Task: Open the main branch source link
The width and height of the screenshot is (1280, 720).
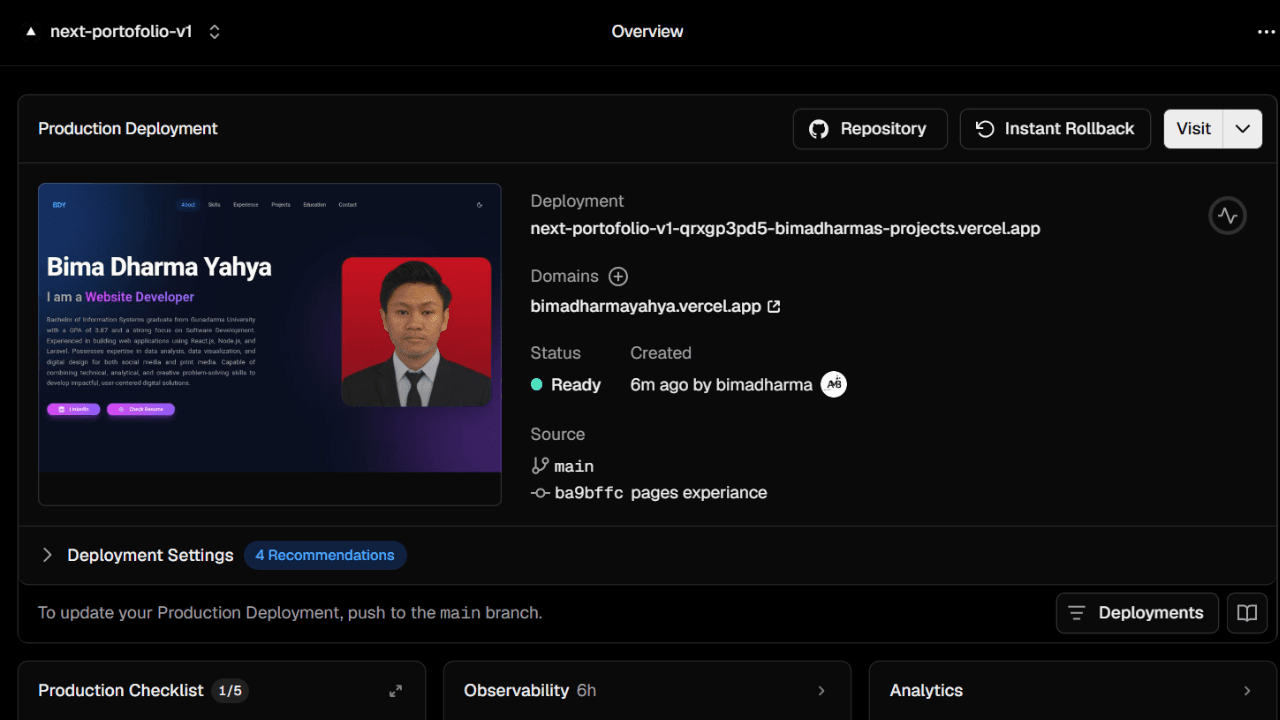Action: click(562, 466)
